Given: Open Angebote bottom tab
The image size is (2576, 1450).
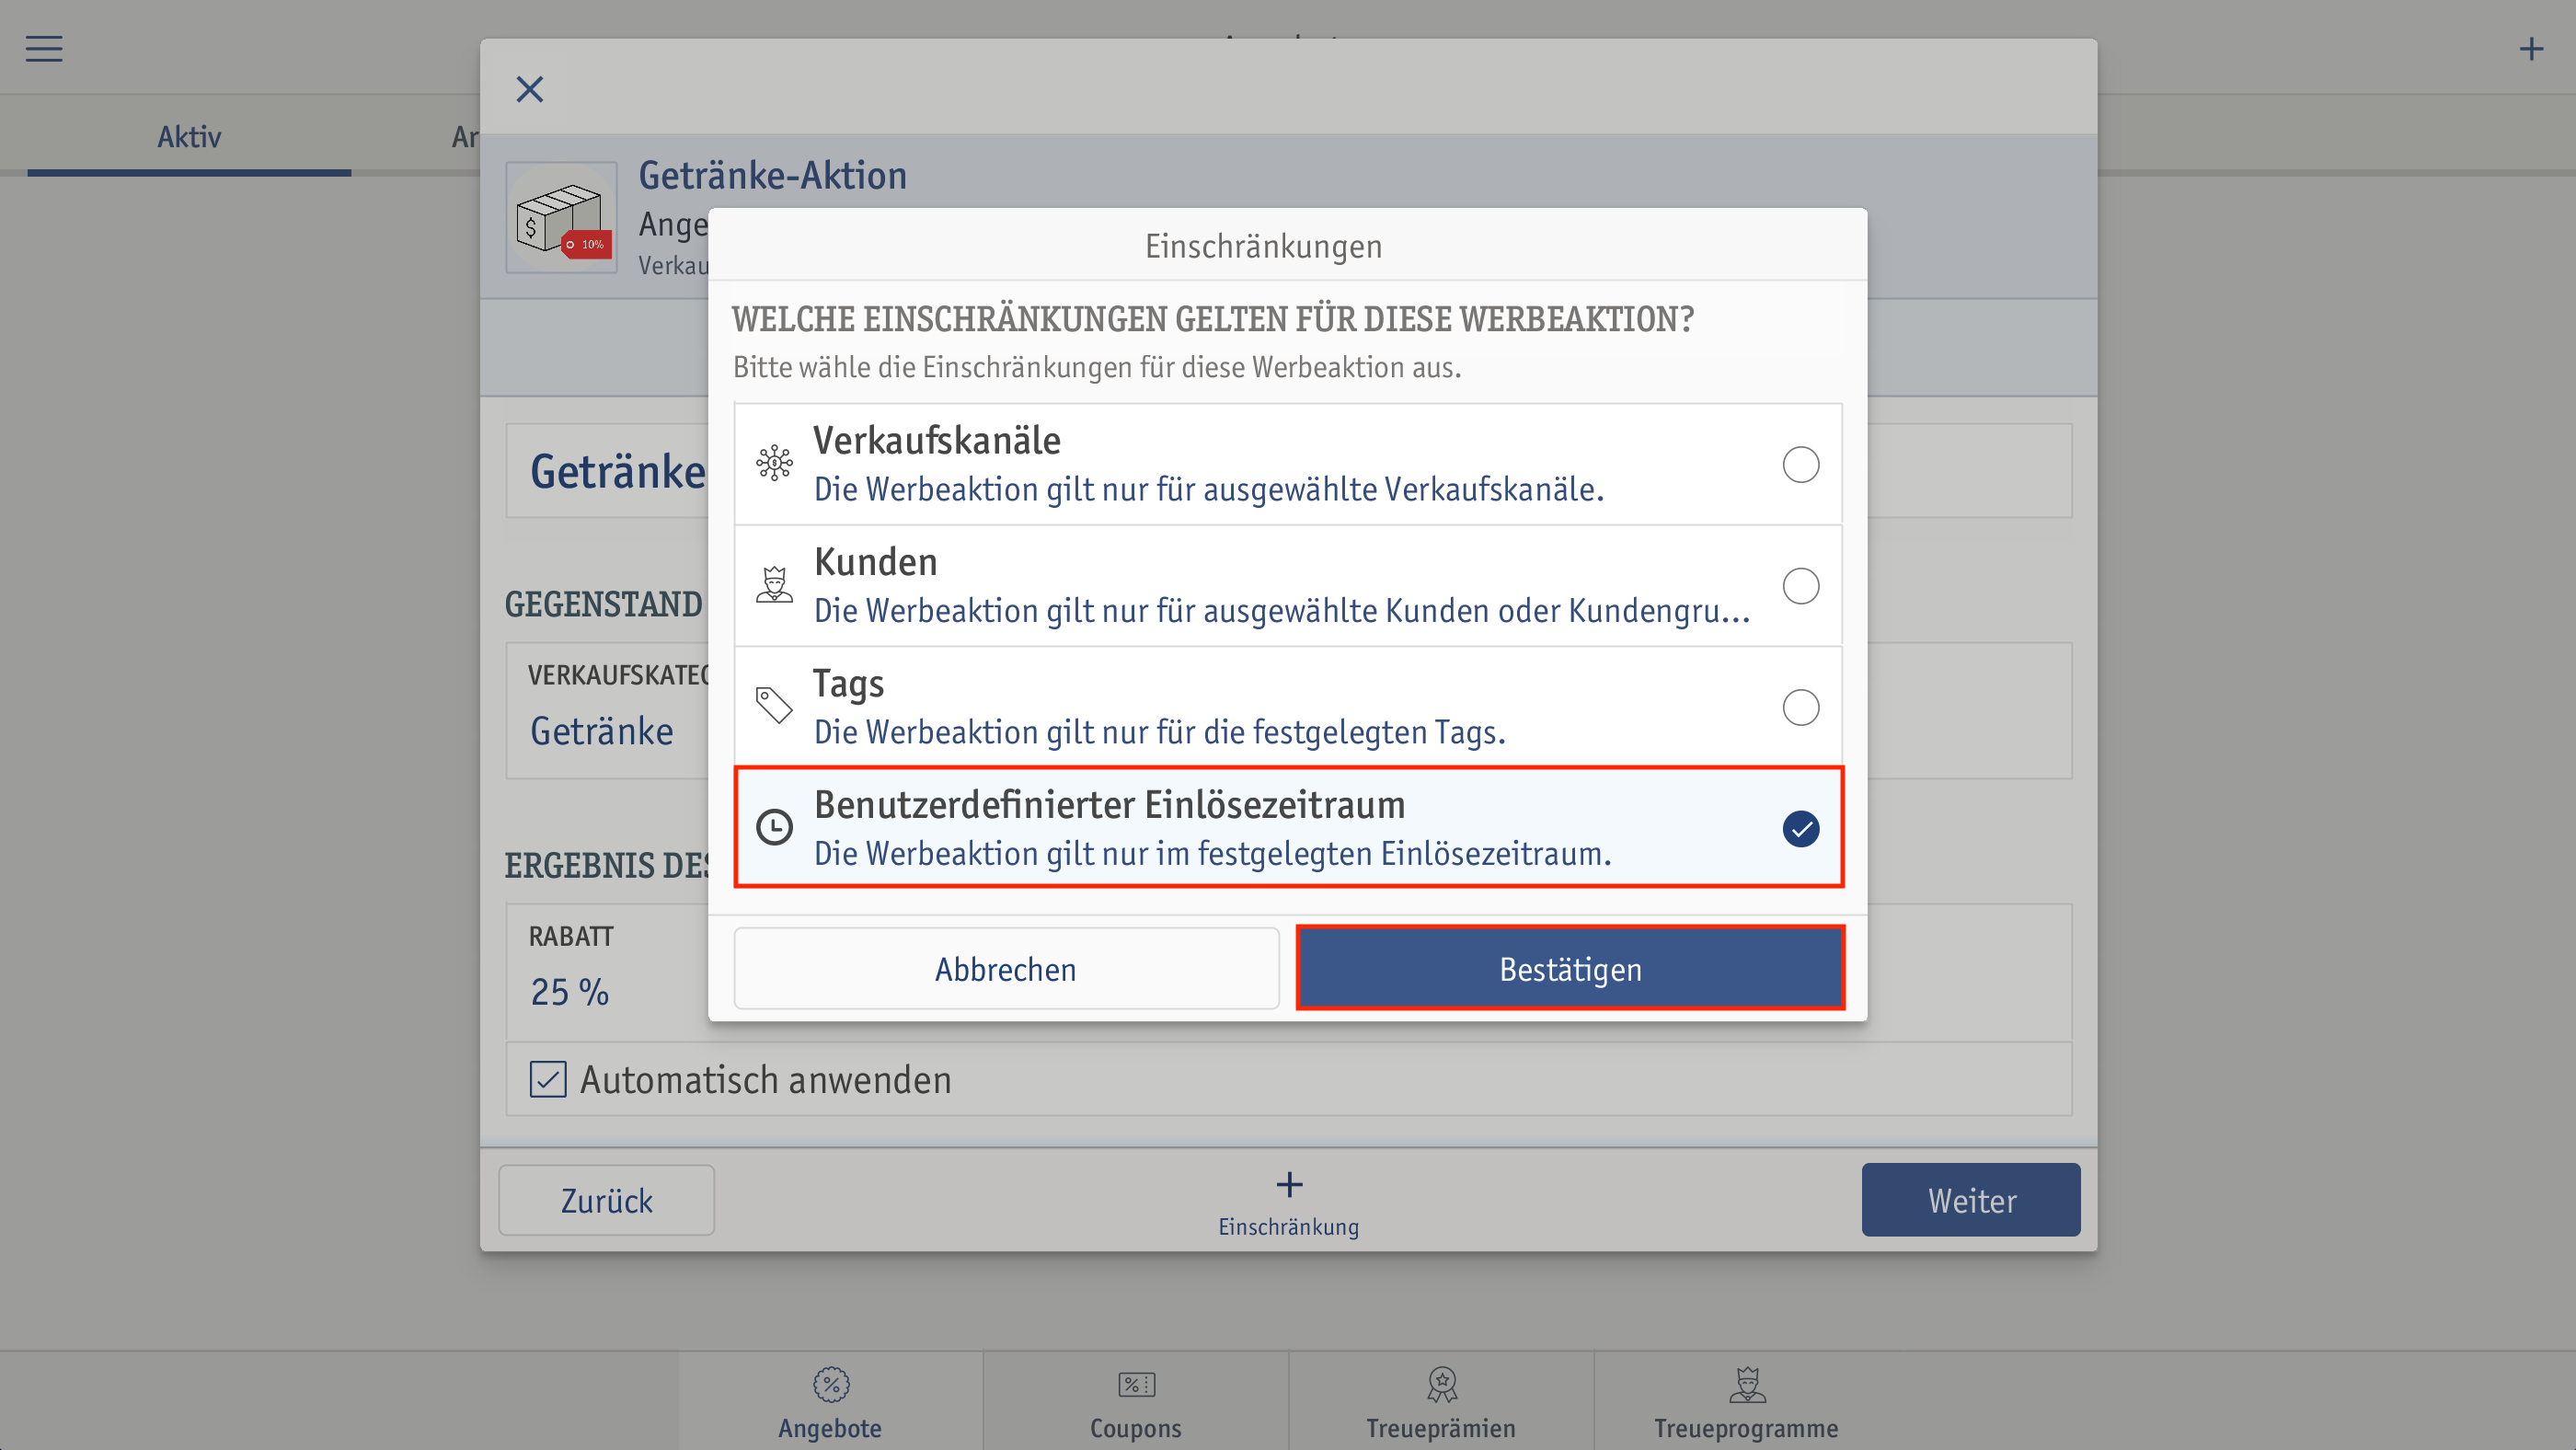Looking at the screenshot, I should tap(830, 1402).
